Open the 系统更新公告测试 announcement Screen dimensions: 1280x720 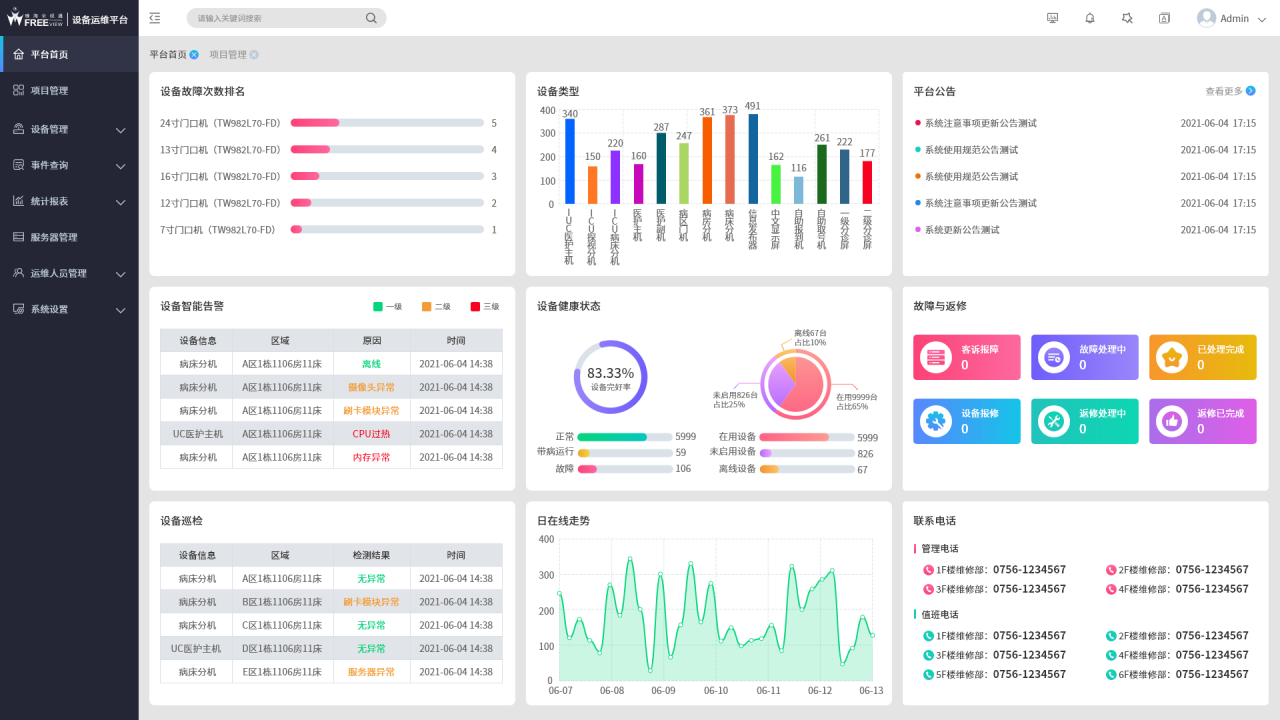[962, 230]
